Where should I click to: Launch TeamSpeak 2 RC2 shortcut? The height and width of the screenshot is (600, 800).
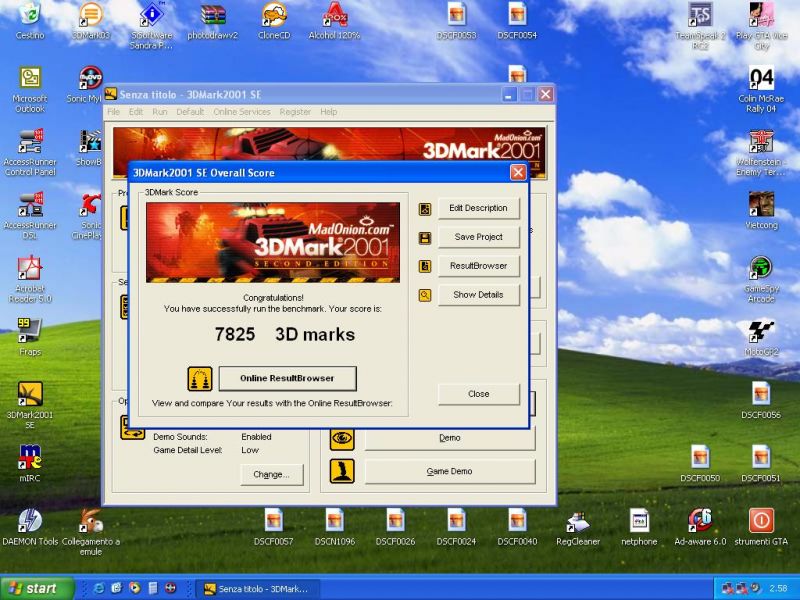(x=701, y=26)
